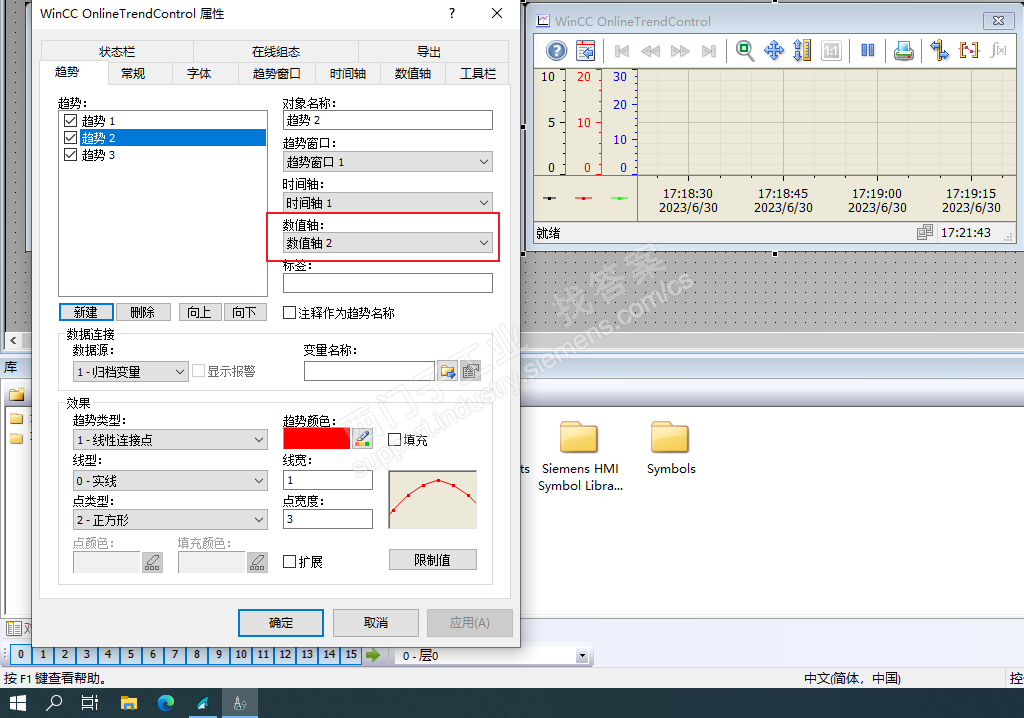The image size is (1024, 718).
Task: Toggle checkbox for 趋势 3
Action: [x=71, y=154]
